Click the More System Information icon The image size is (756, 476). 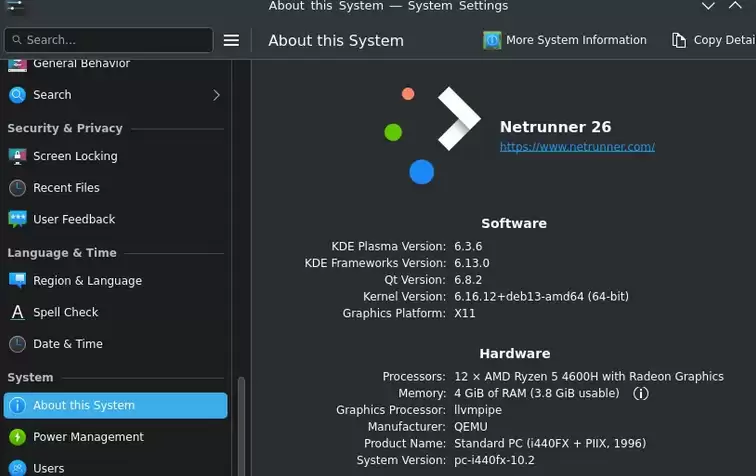(x=492, y=41)
